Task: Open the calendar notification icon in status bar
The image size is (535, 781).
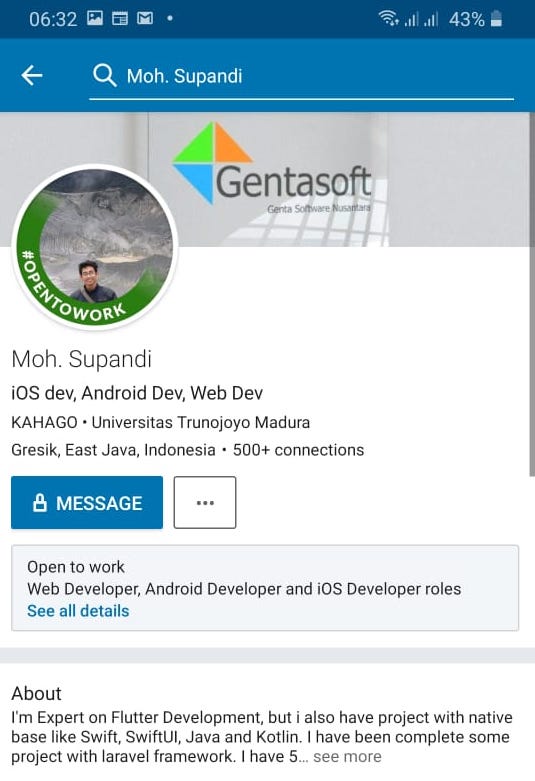Action: click(120, 19)
